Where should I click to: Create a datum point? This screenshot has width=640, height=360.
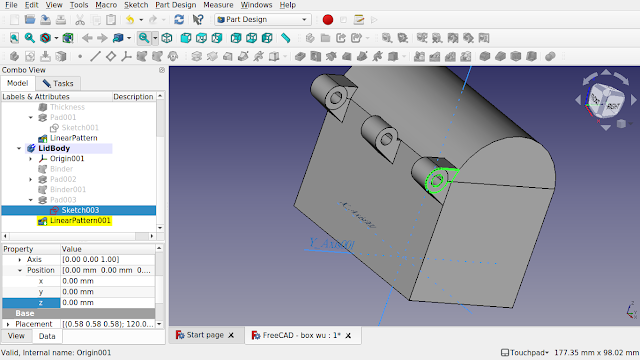tap(80, 56)
